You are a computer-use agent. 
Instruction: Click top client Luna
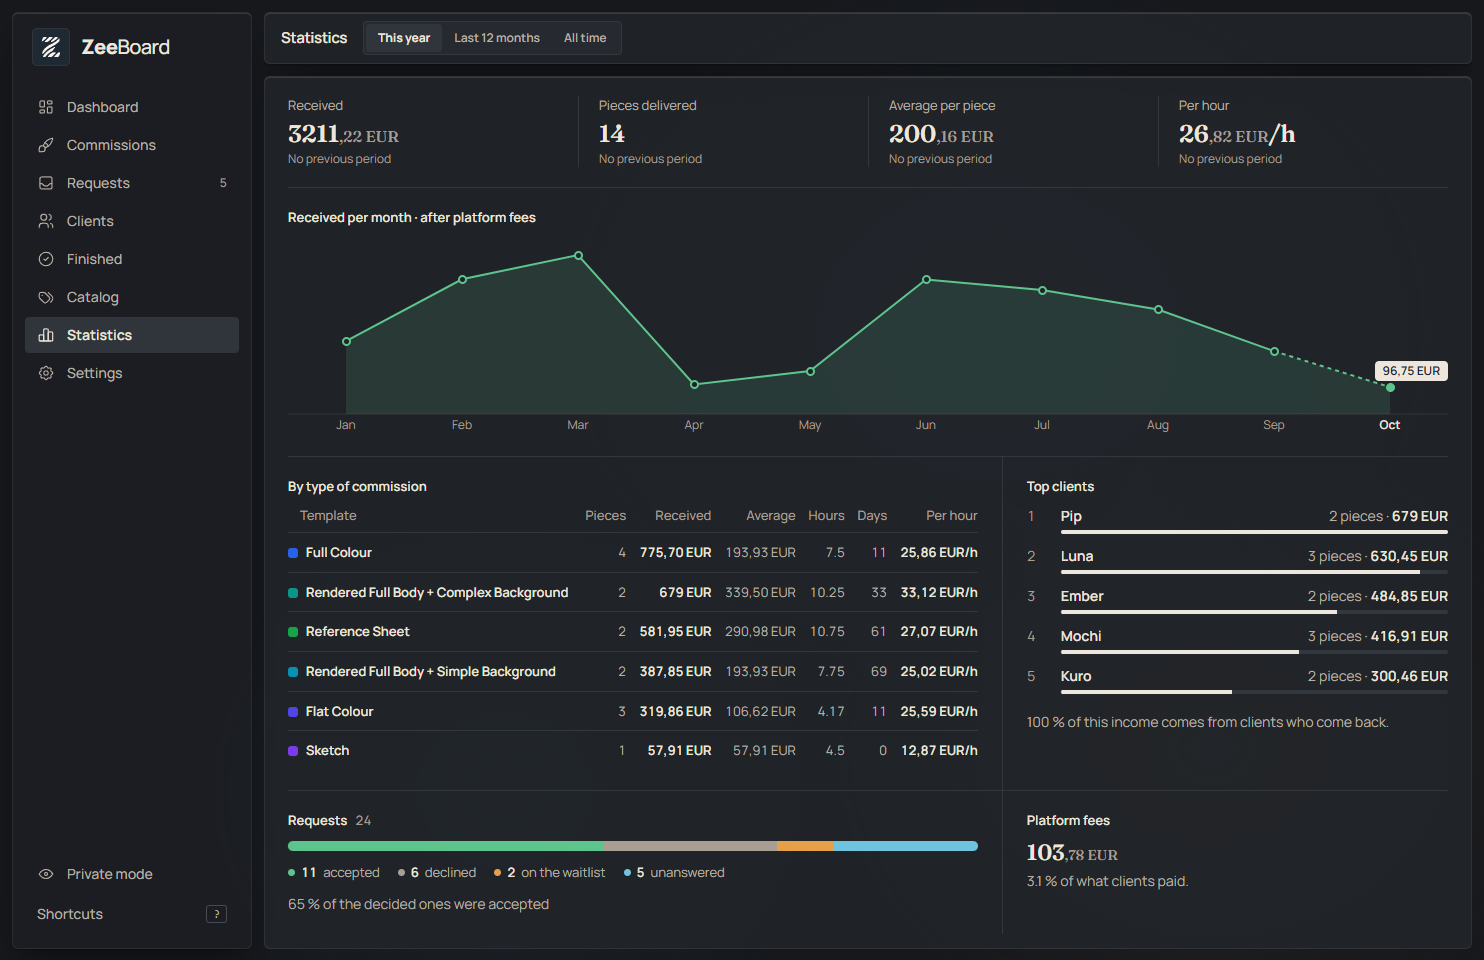tap(1237, 559)
